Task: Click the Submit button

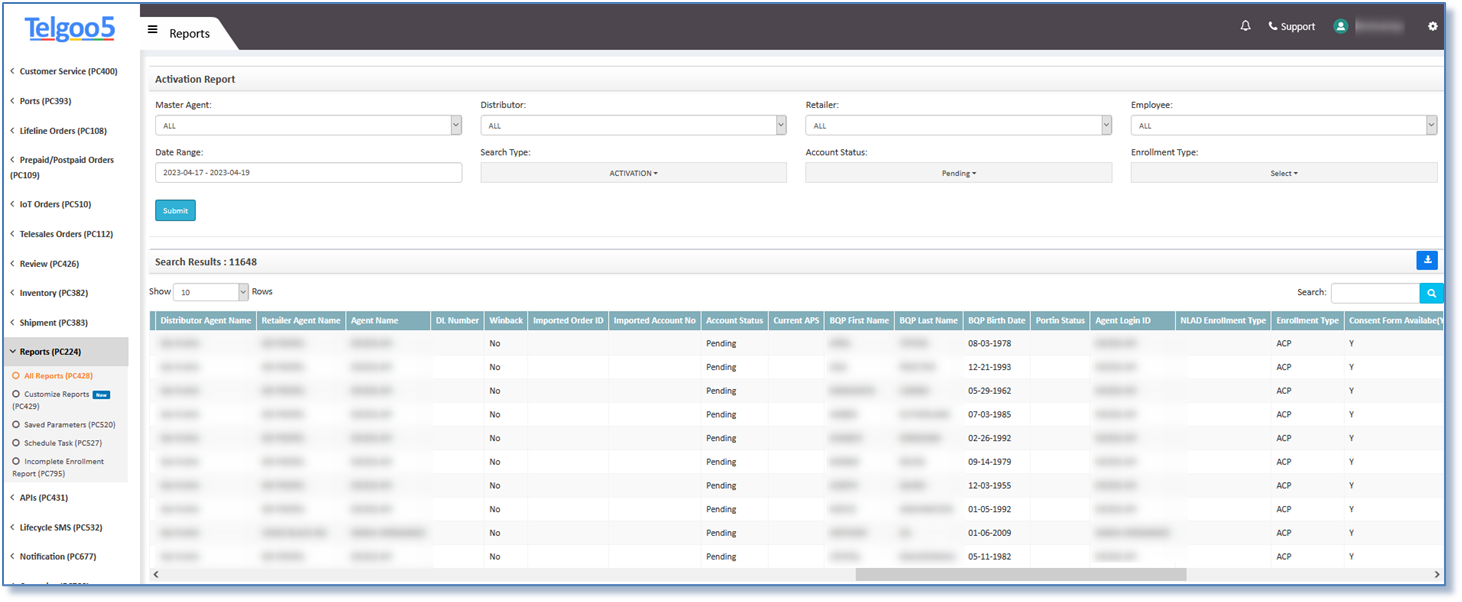Action: pos(175,211)
